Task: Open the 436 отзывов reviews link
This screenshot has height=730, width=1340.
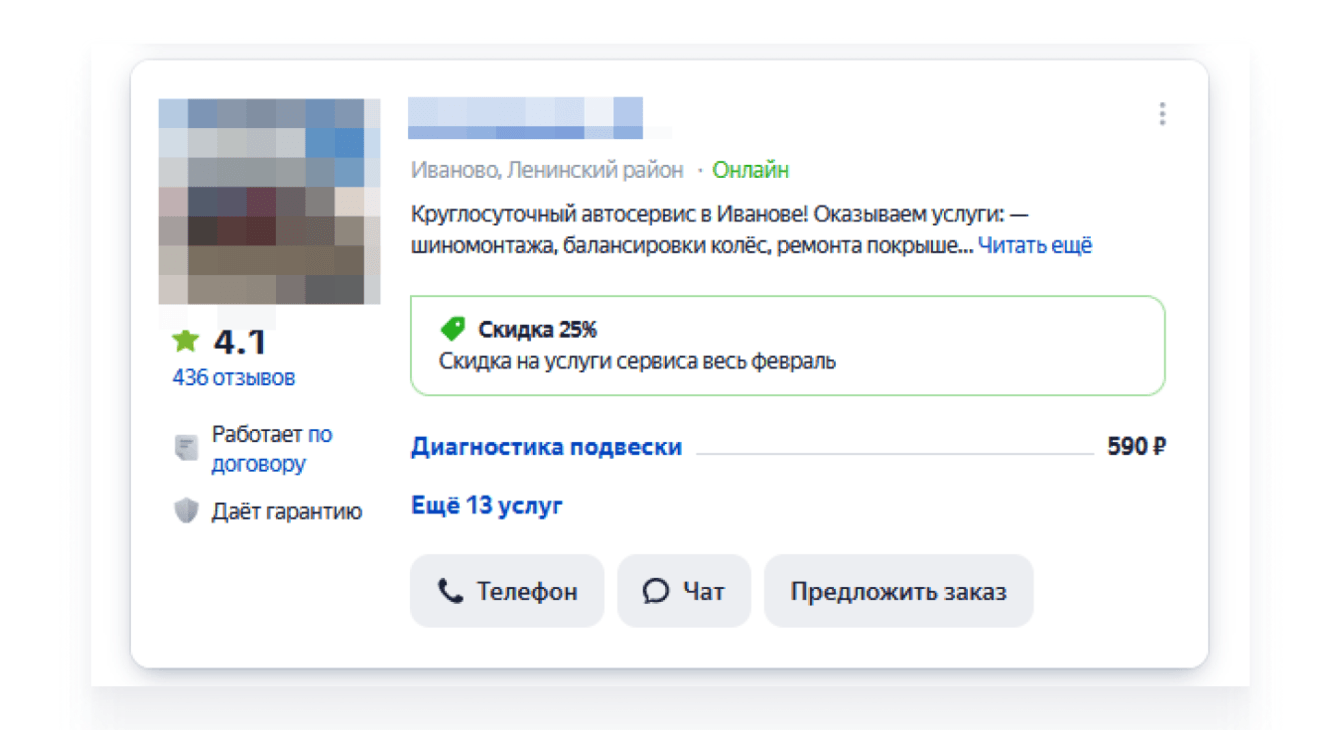Action: 234,378
